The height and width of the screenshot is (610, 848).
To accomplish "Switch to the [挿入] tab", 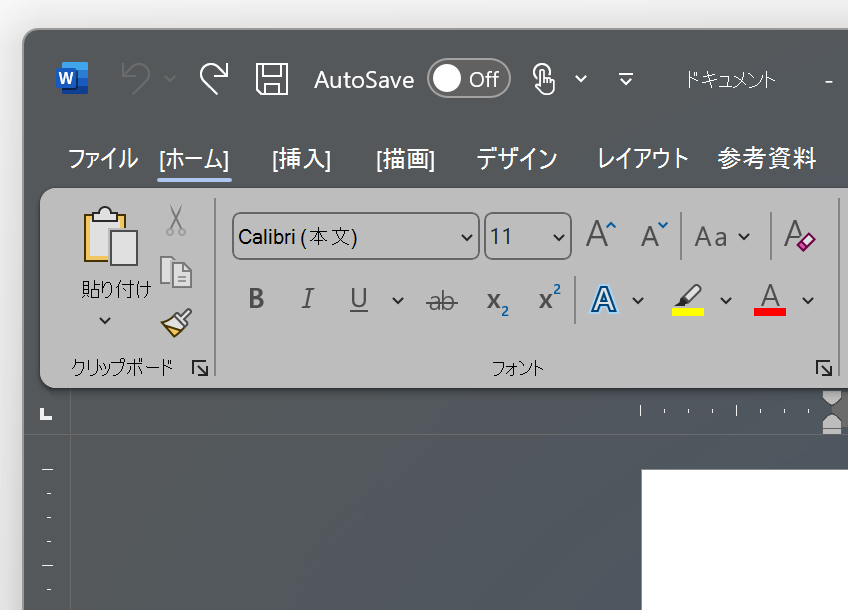I will (301, 160).
